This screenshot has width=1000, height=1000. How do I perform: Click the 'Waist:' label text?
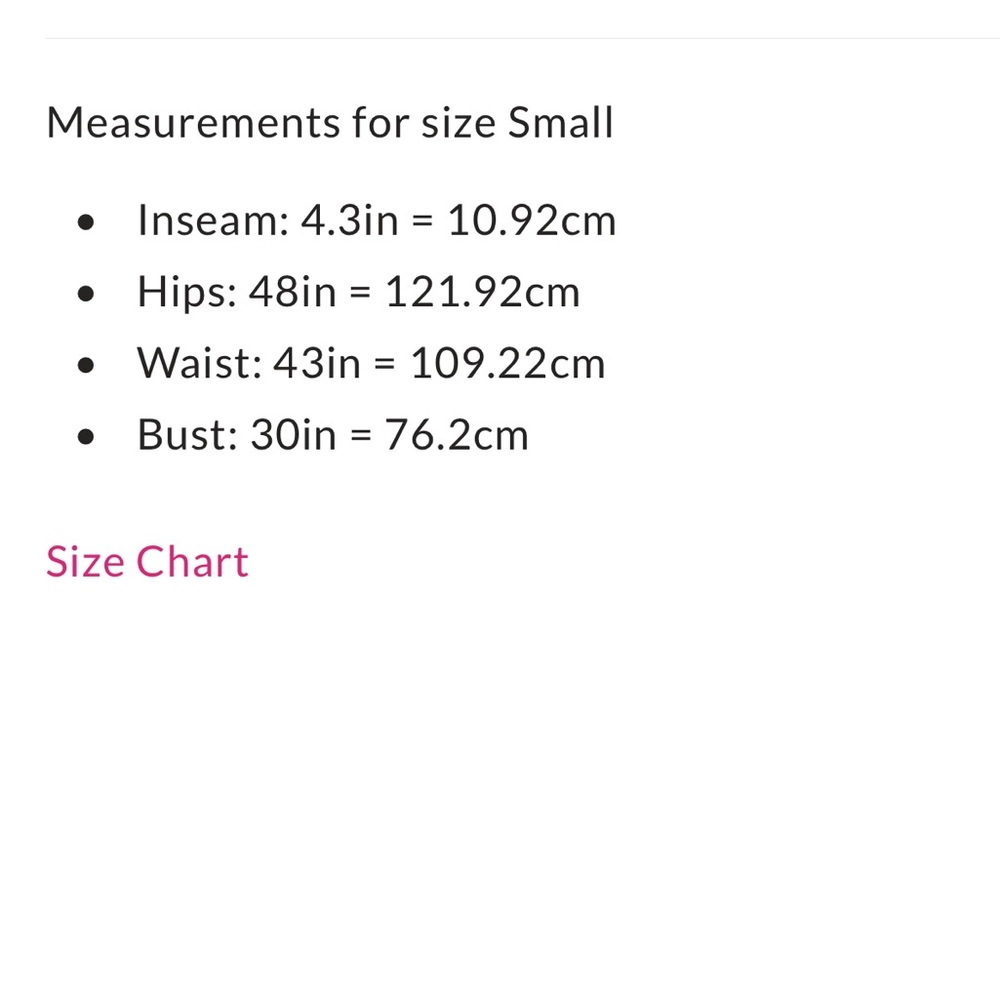pyautogui.click(x=200, y=364)
